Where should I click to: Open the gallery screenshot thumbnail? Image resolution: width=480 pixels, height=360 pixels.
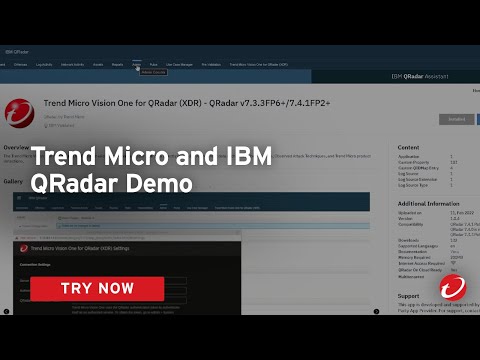[191, 253]
